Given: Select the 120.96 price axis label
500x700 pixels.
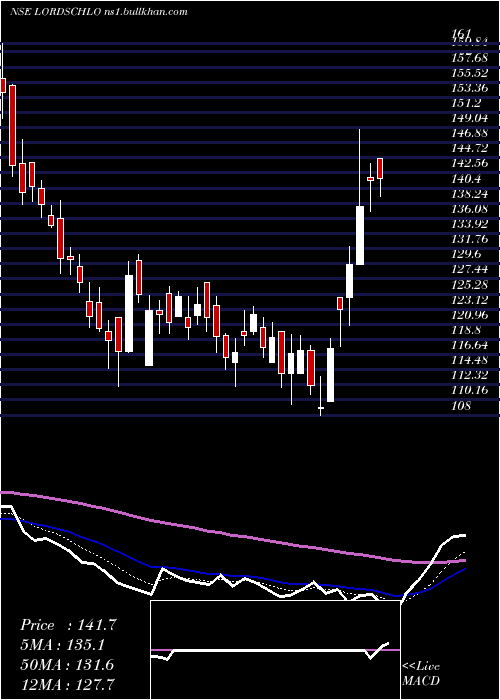Looking at the screenshot, I should (x=470, y=315).
